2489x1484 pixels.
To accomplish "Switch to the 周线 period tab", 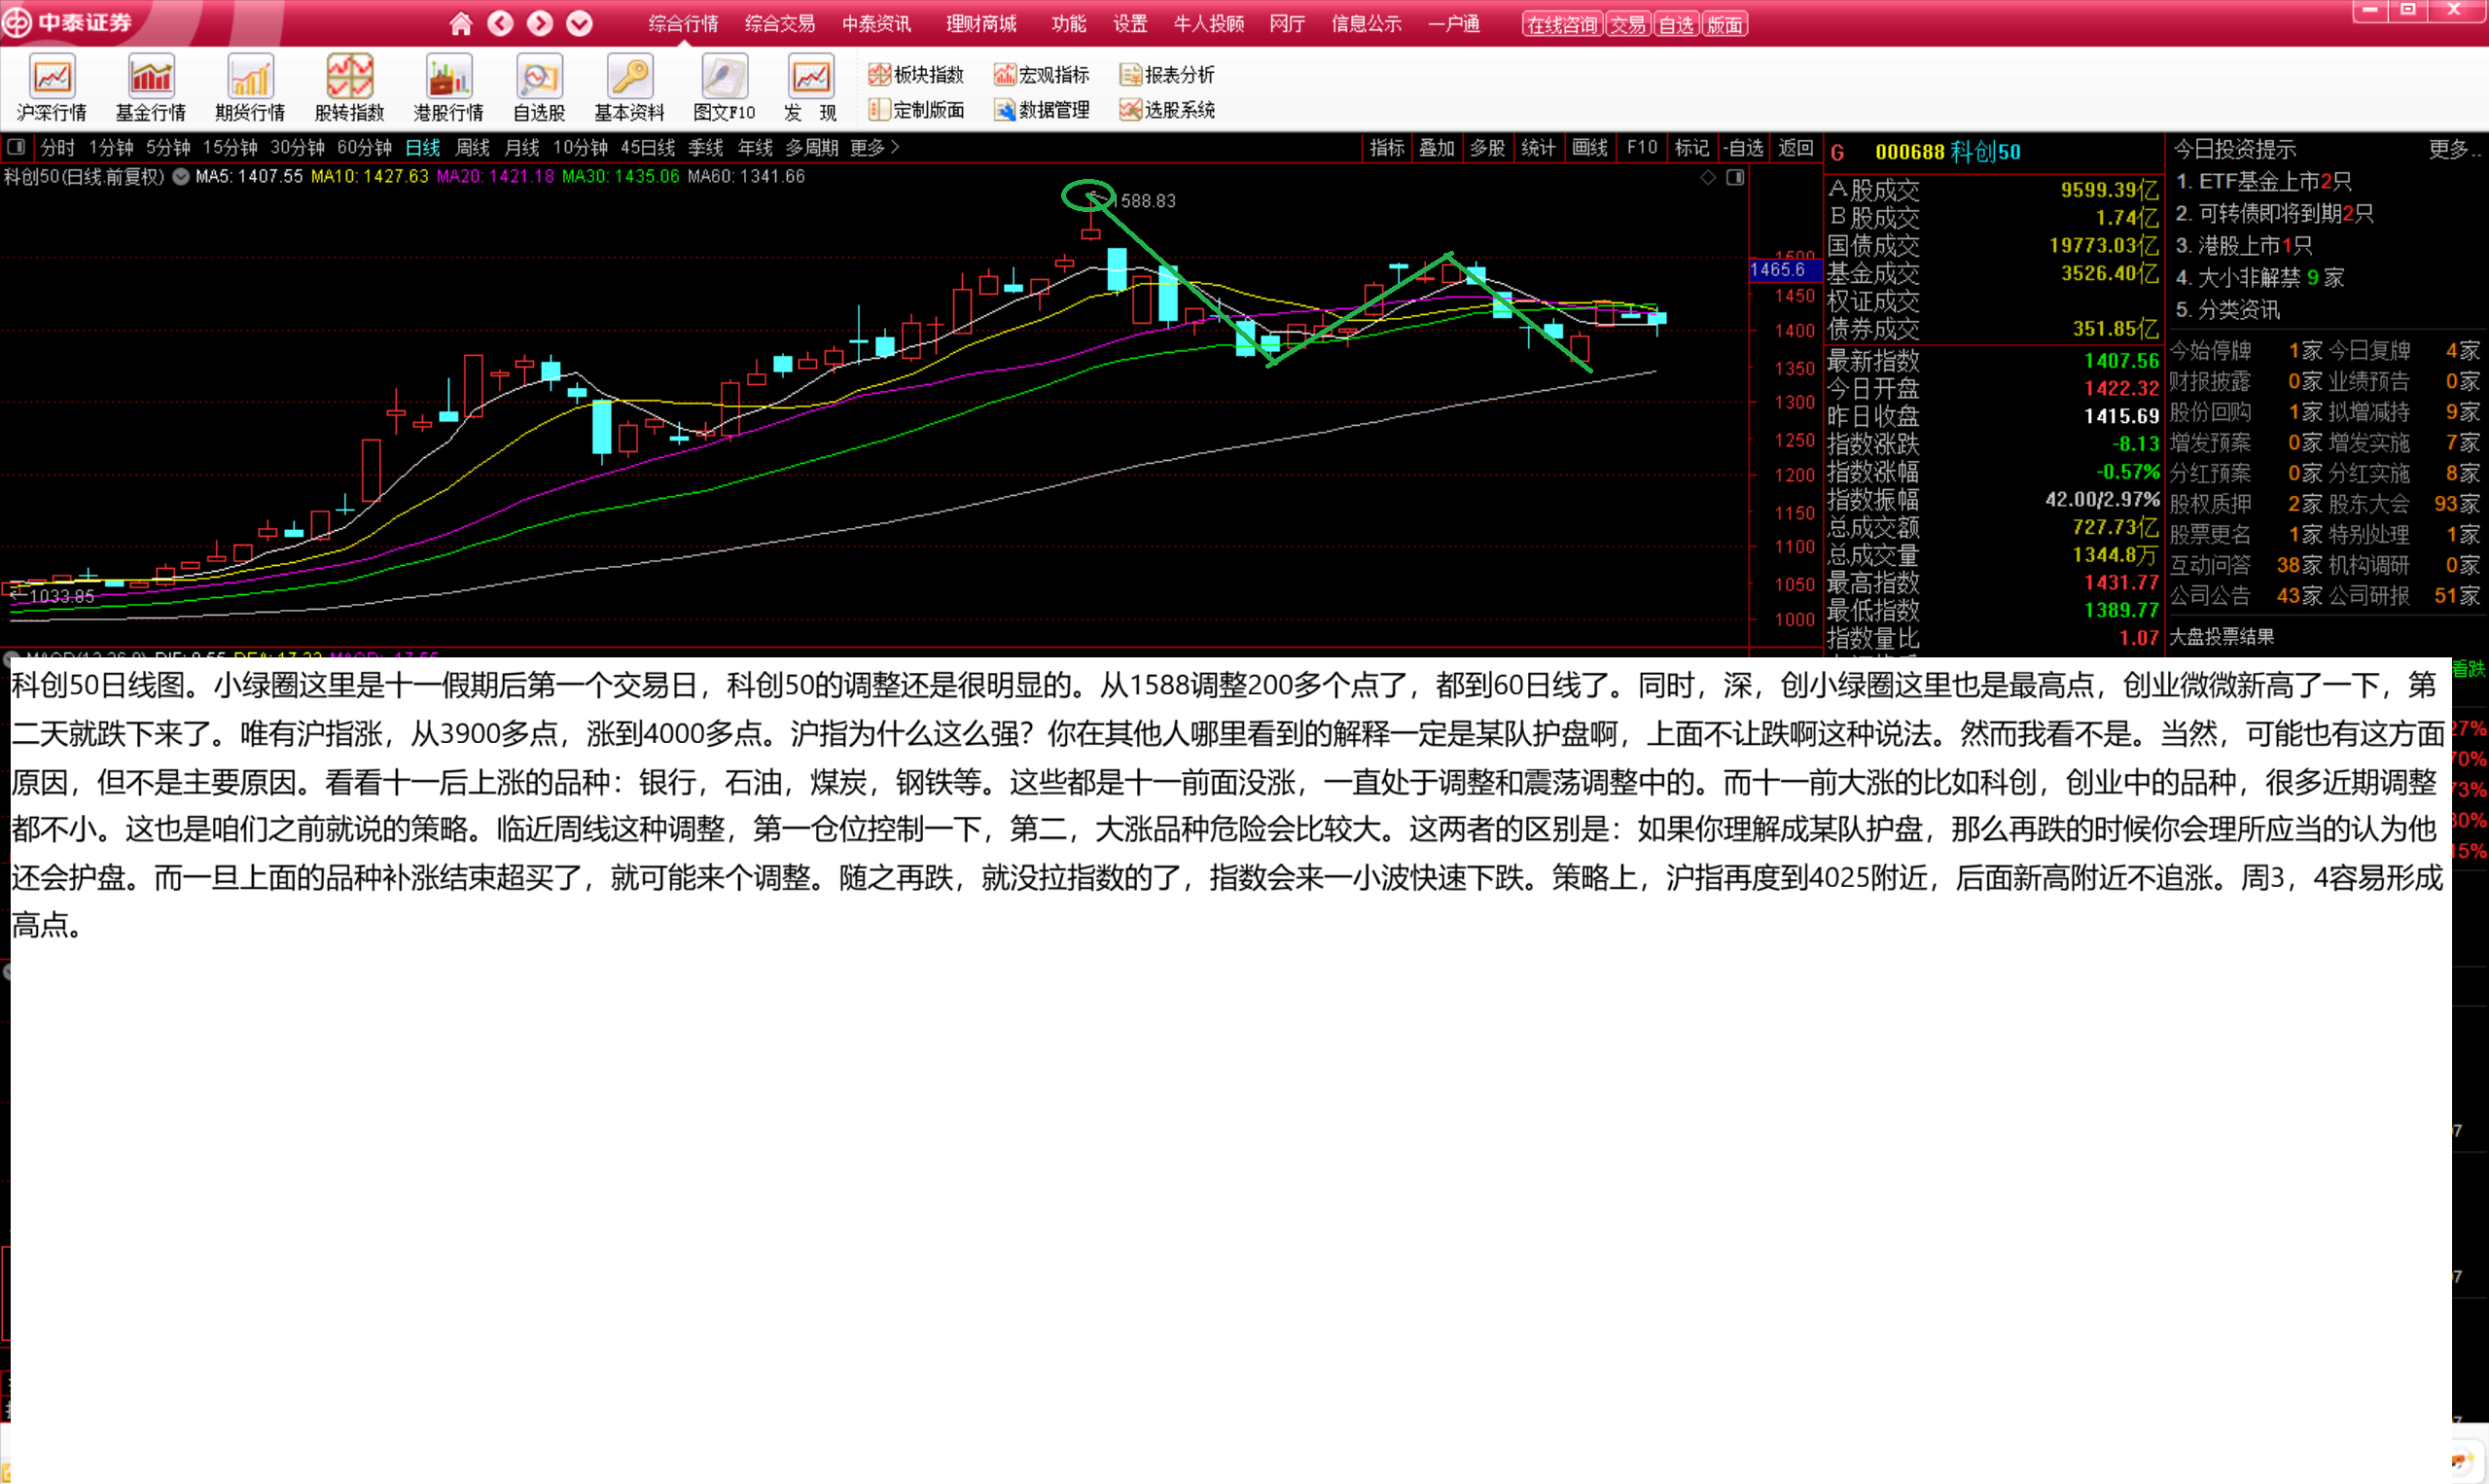I will pyautogui.click(x=472, y=147).
